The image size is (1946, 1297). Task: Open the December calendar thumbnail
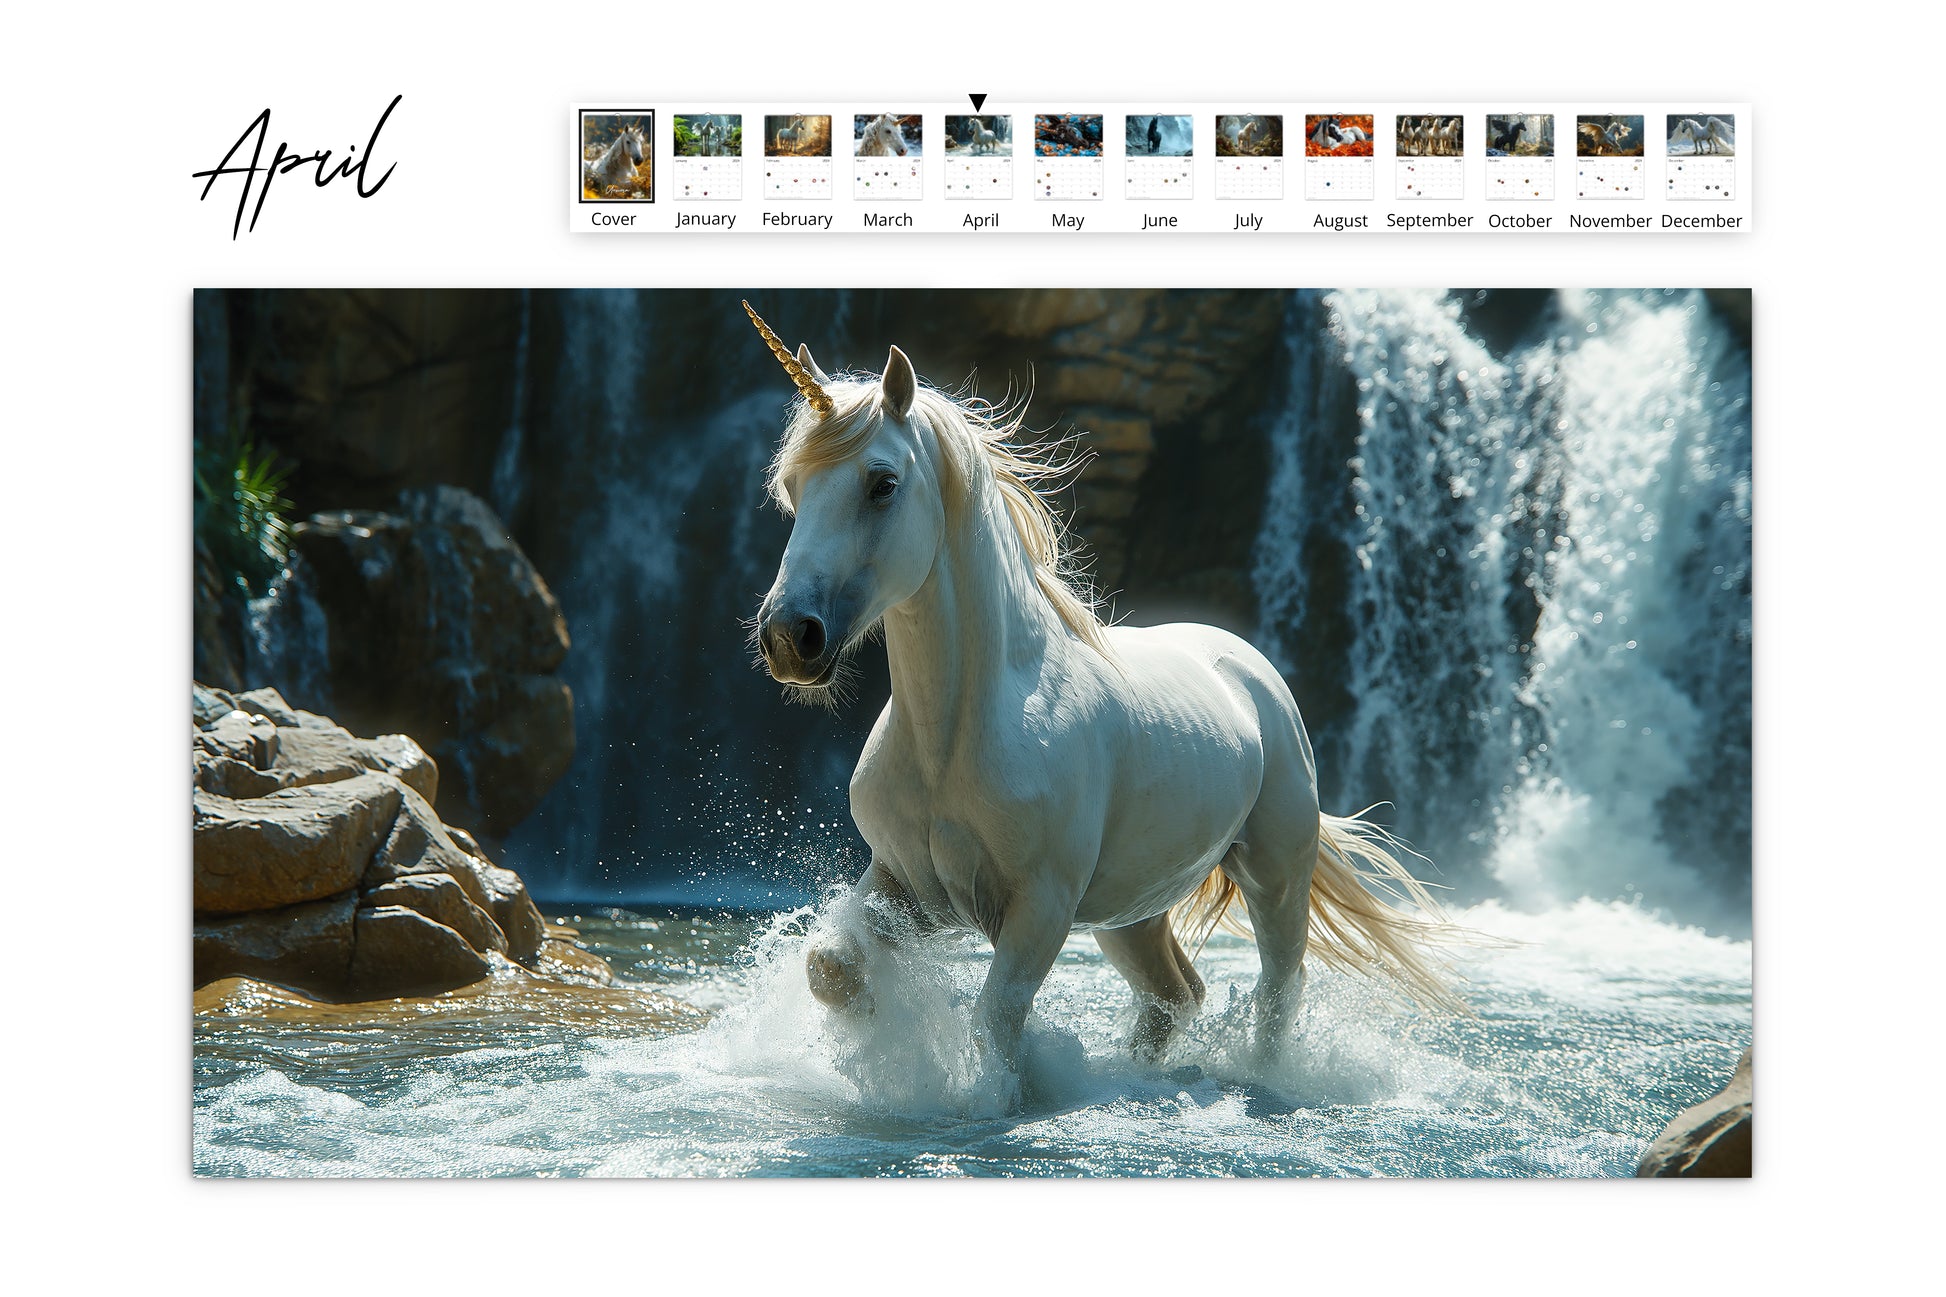pos(1700,157)
